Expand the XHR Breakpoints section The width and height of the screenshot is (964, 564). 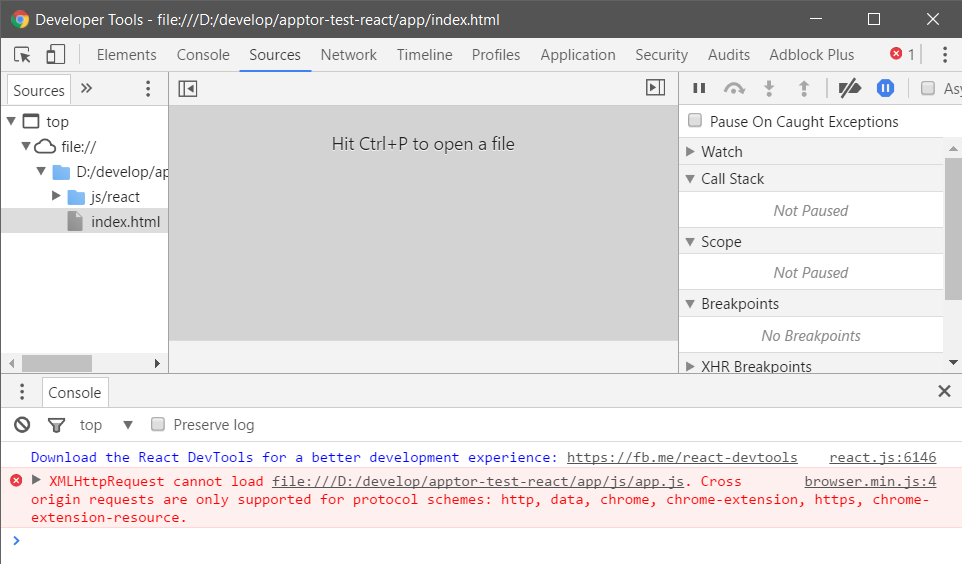[x=690, y=367]
